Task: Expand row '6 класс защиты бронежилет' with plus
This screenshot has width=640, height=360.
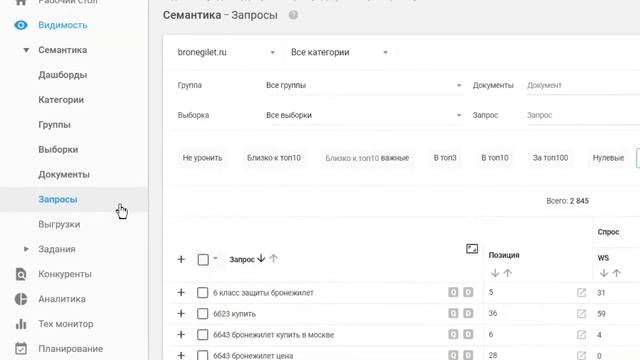Action: tap(181, 292)
